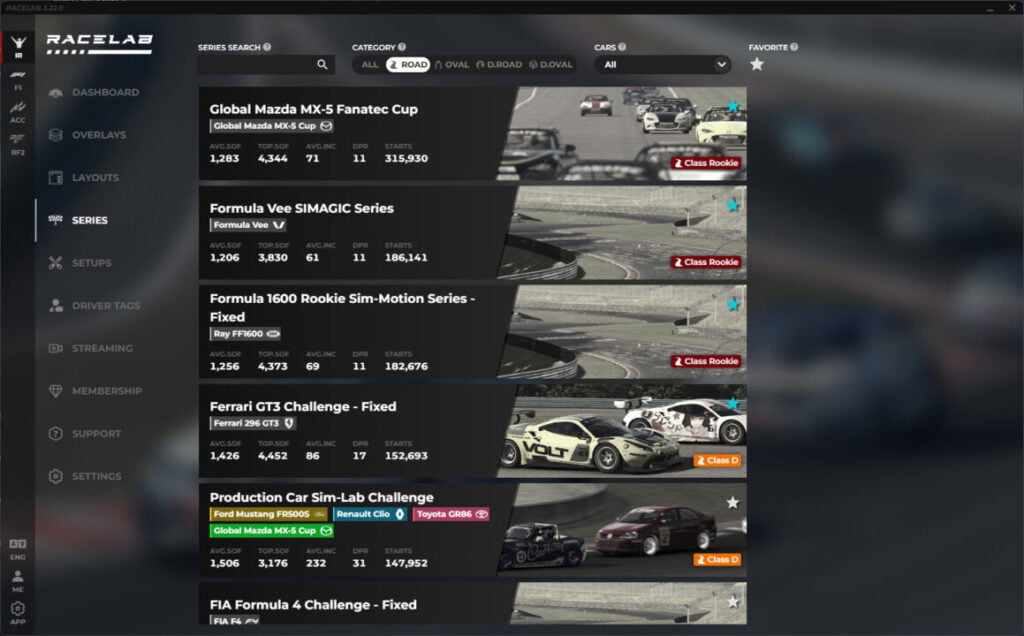Screen dimensions: 1024x636
Task: Click the Ford Mustang FR500S yellow tag
Action: click(268, 514)
